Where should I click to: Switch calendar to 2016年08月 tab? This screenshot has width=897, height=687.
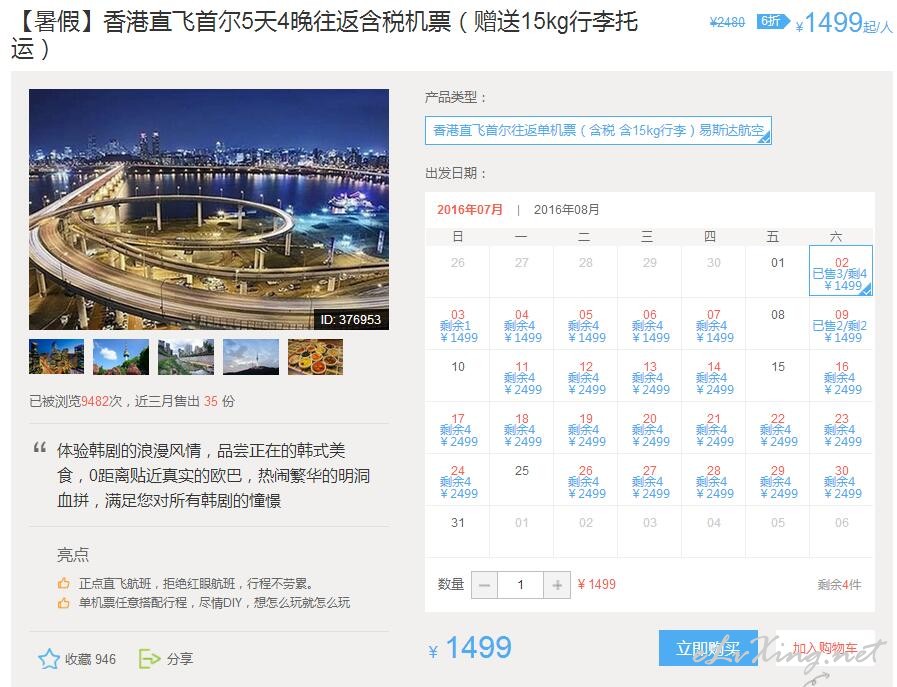coord(566,210)
